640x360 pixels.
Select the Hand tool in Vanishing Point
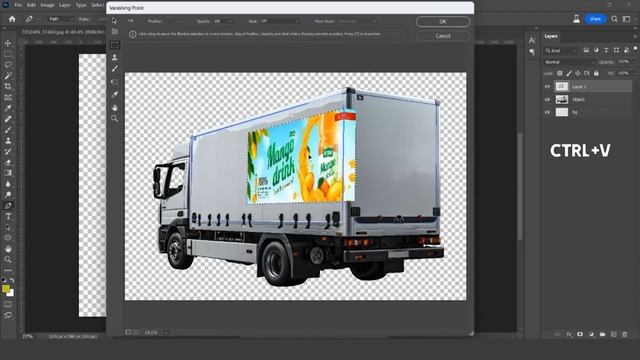point(115,107)
